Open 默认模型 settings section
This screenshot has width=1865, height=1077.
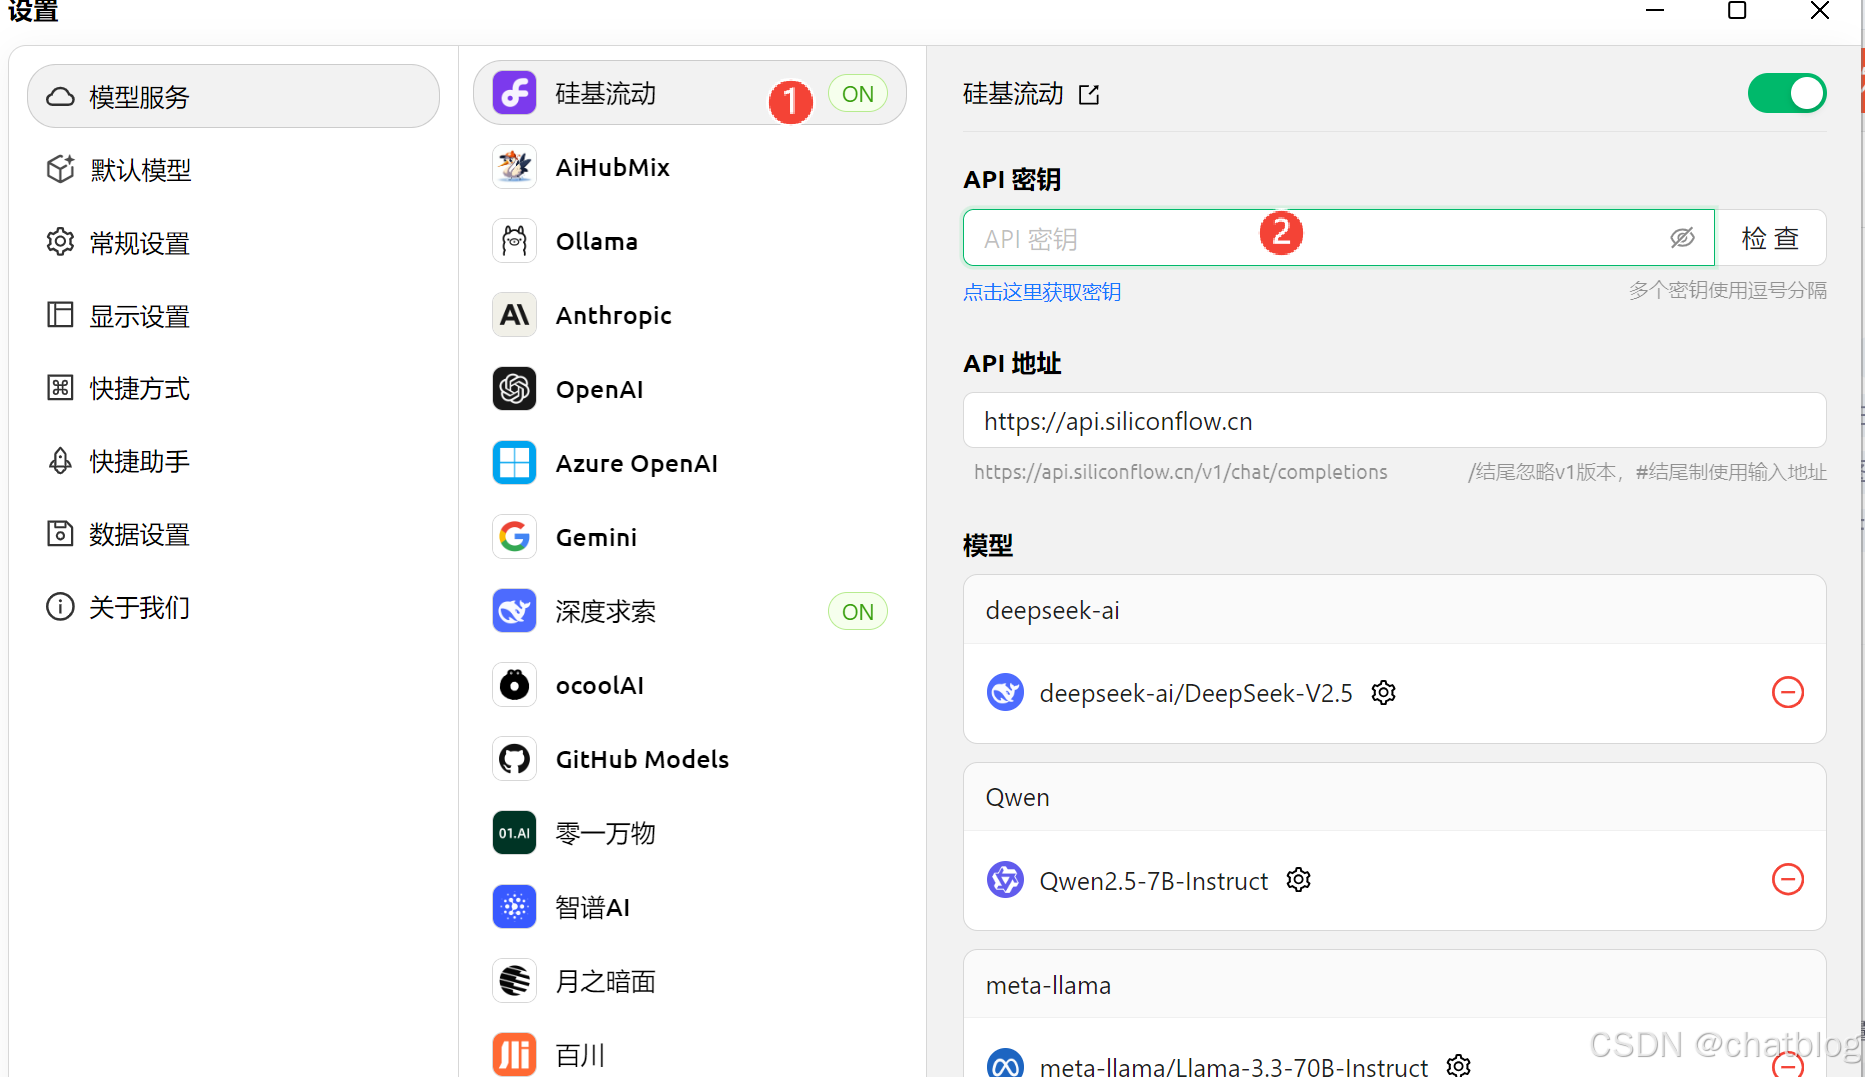233,170
